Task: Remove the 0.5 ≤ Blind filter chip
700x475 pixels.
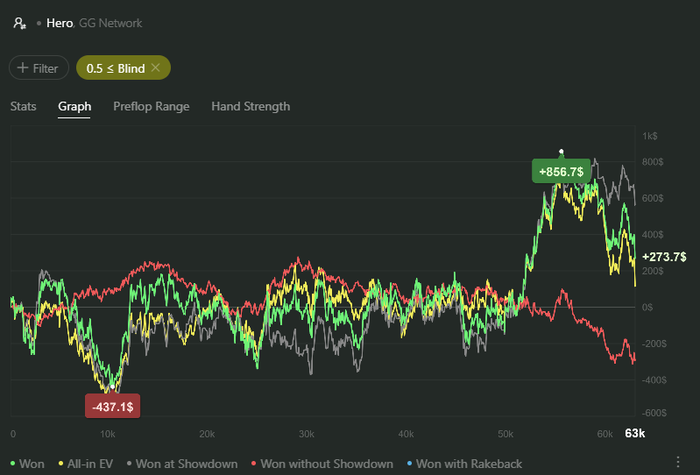Action: click(x=155, y=67)
